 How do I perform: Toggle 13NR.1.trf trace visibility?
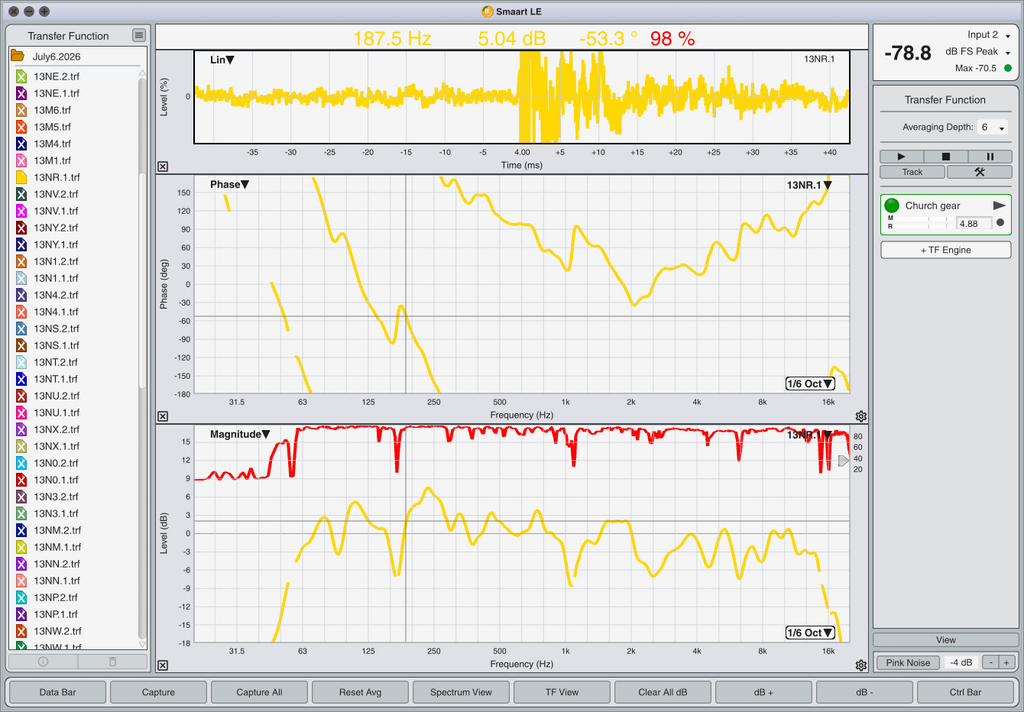(21, 177)
